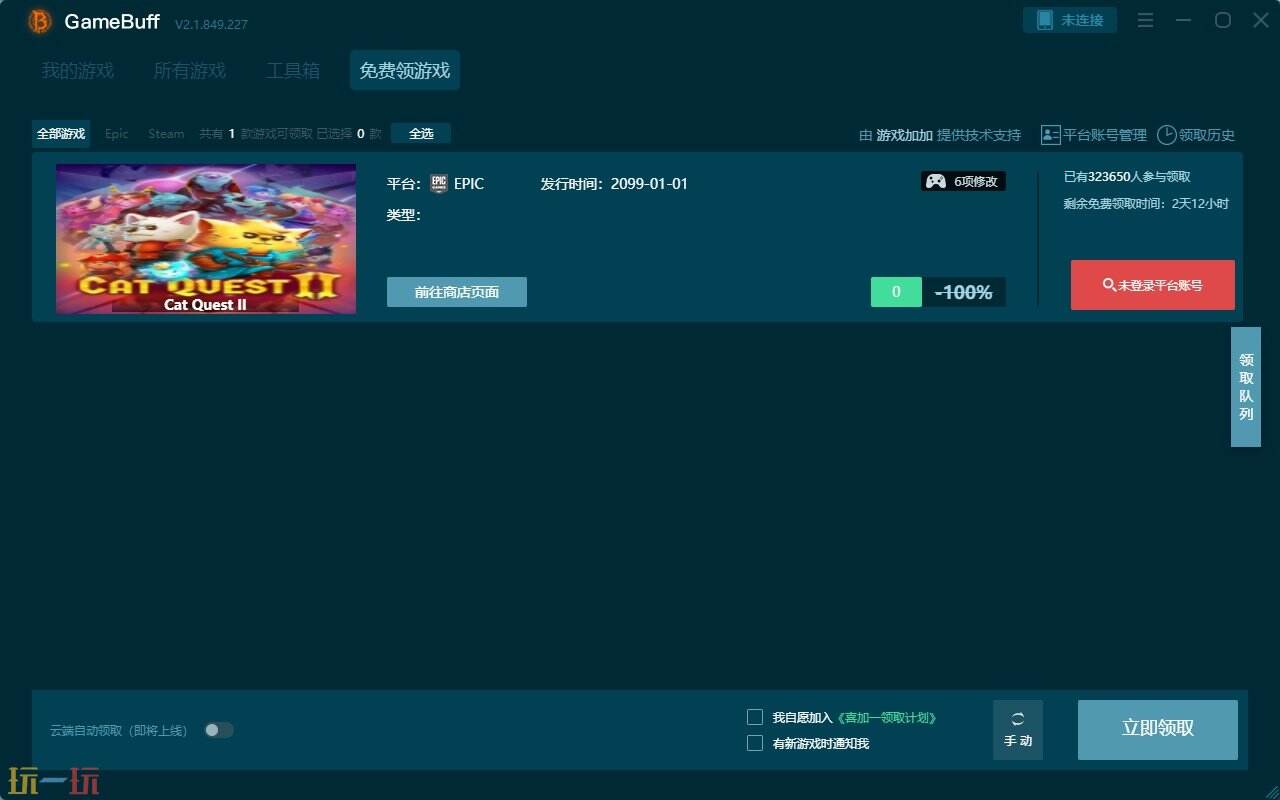
Task: Click the EPIC platform icon
Action: click(x=438, y=184)
